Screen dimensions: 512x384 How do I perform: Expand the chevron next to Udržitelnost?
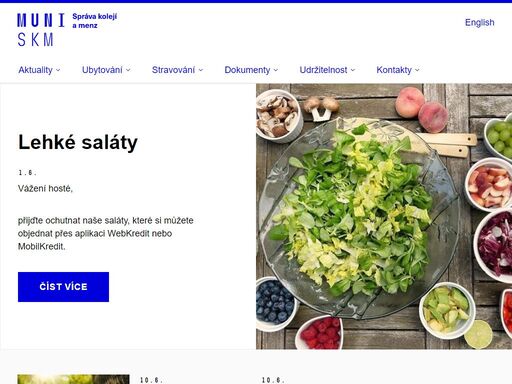pyautogui.click(x=353, y=70)
